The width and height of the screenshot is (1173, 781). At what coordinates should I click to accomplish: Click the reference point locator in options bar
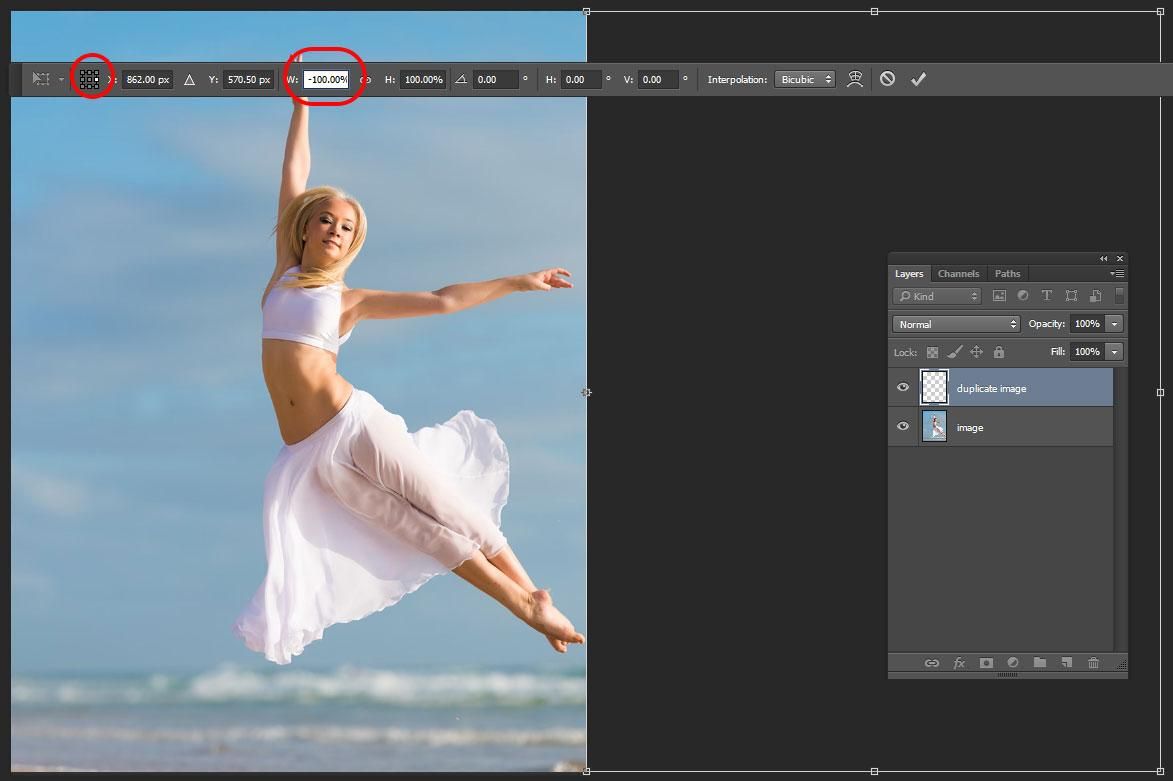click(x=89, y=78)
